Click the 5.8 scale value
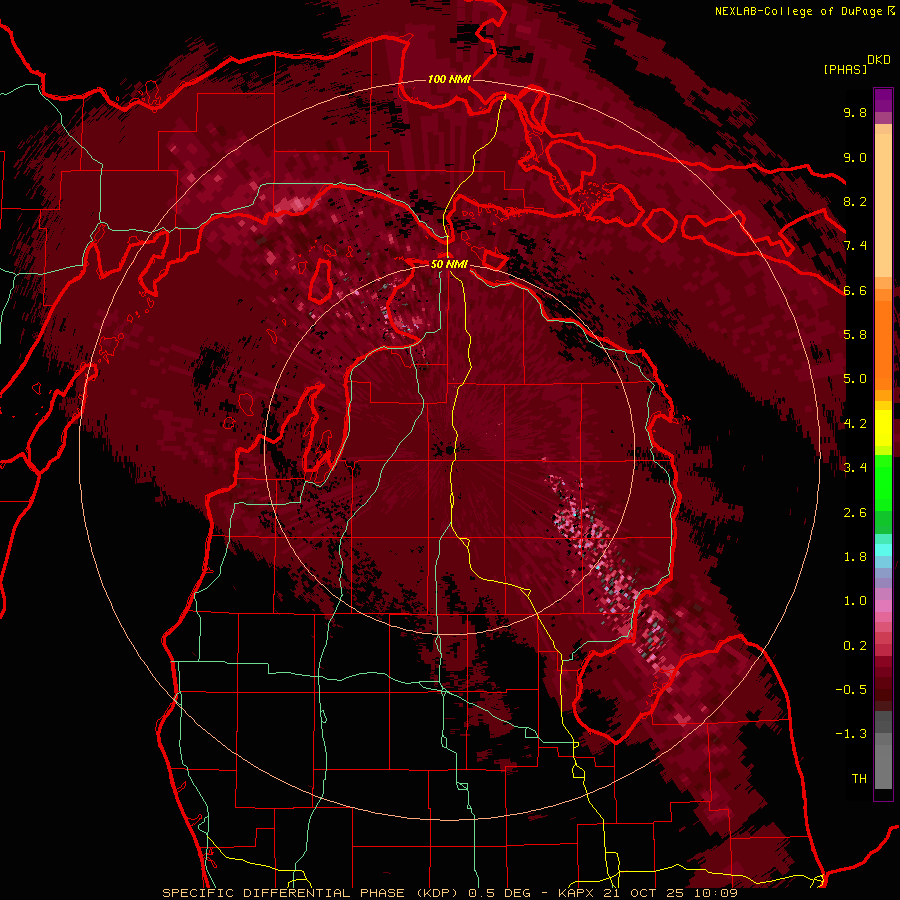Image resolution: width=900 pixels, height=900 pixels. click(855, 335)
